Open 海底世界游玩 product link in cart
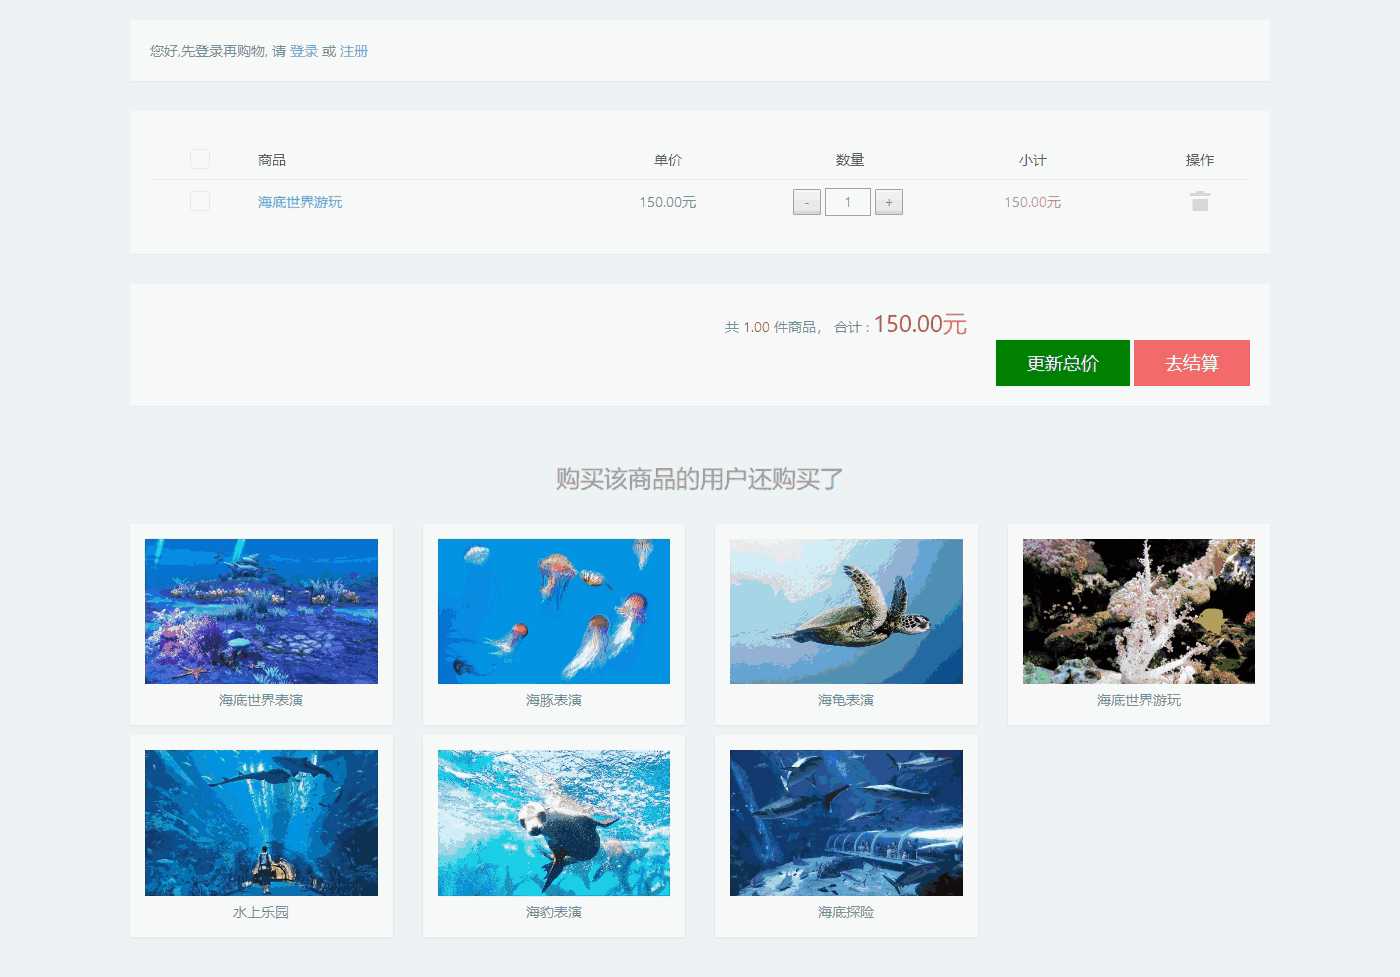Viewport: 1400px width, 977px height. pos(300,202)
